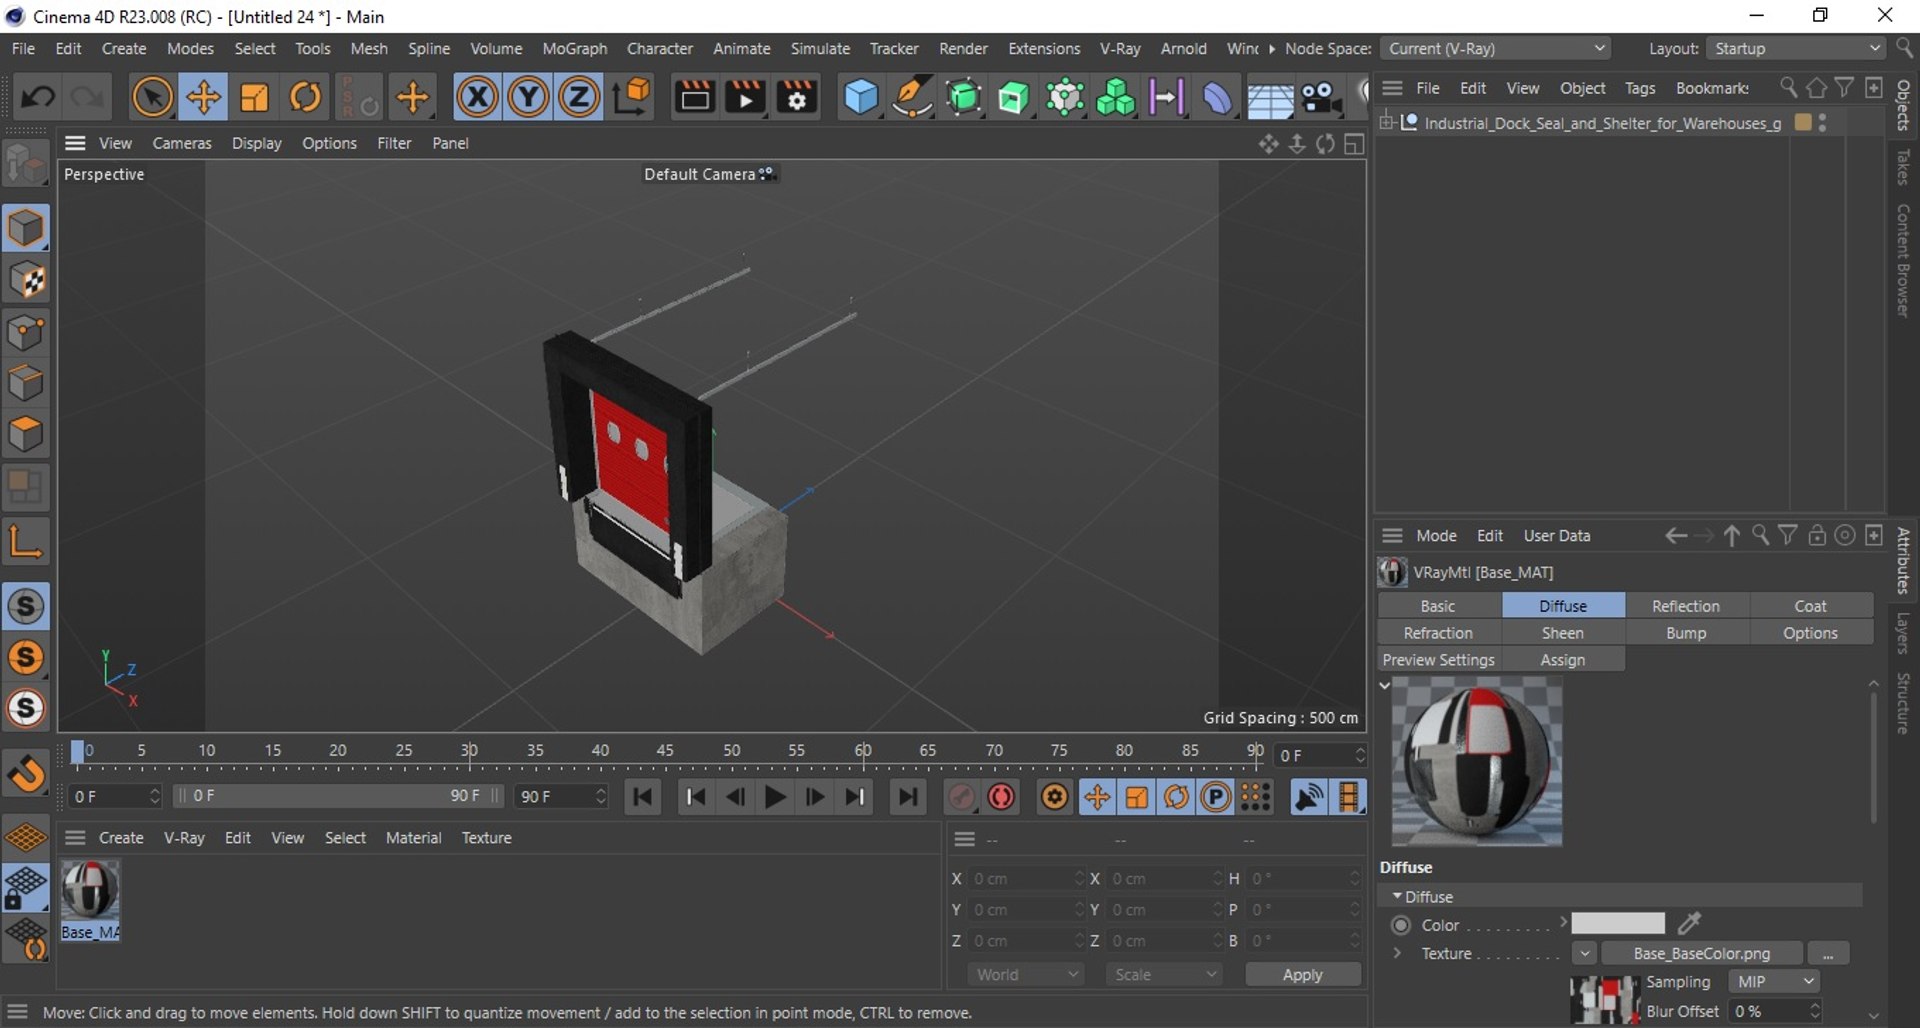Collapse the Diffuse section triangle
1920x1028 pixels.
coord(1396,896)
